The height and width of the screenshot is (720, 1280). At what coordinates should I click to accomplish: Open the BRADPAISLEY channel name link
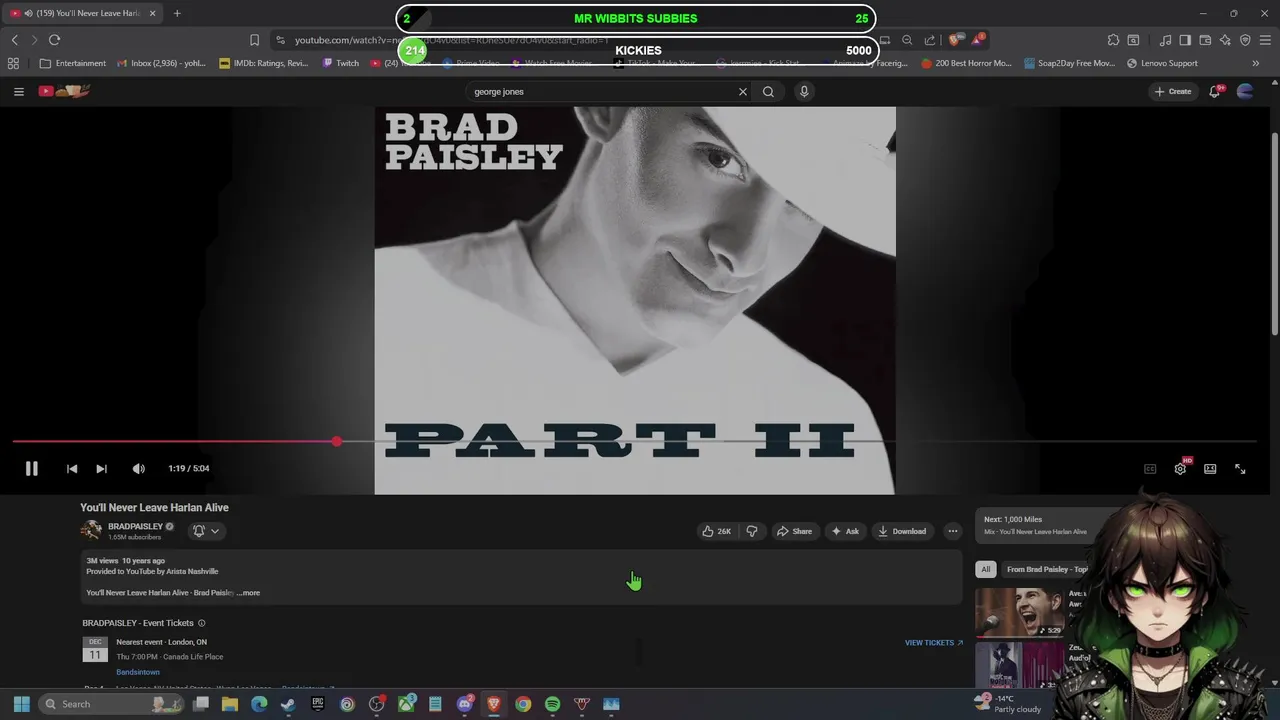click(135, 526)
